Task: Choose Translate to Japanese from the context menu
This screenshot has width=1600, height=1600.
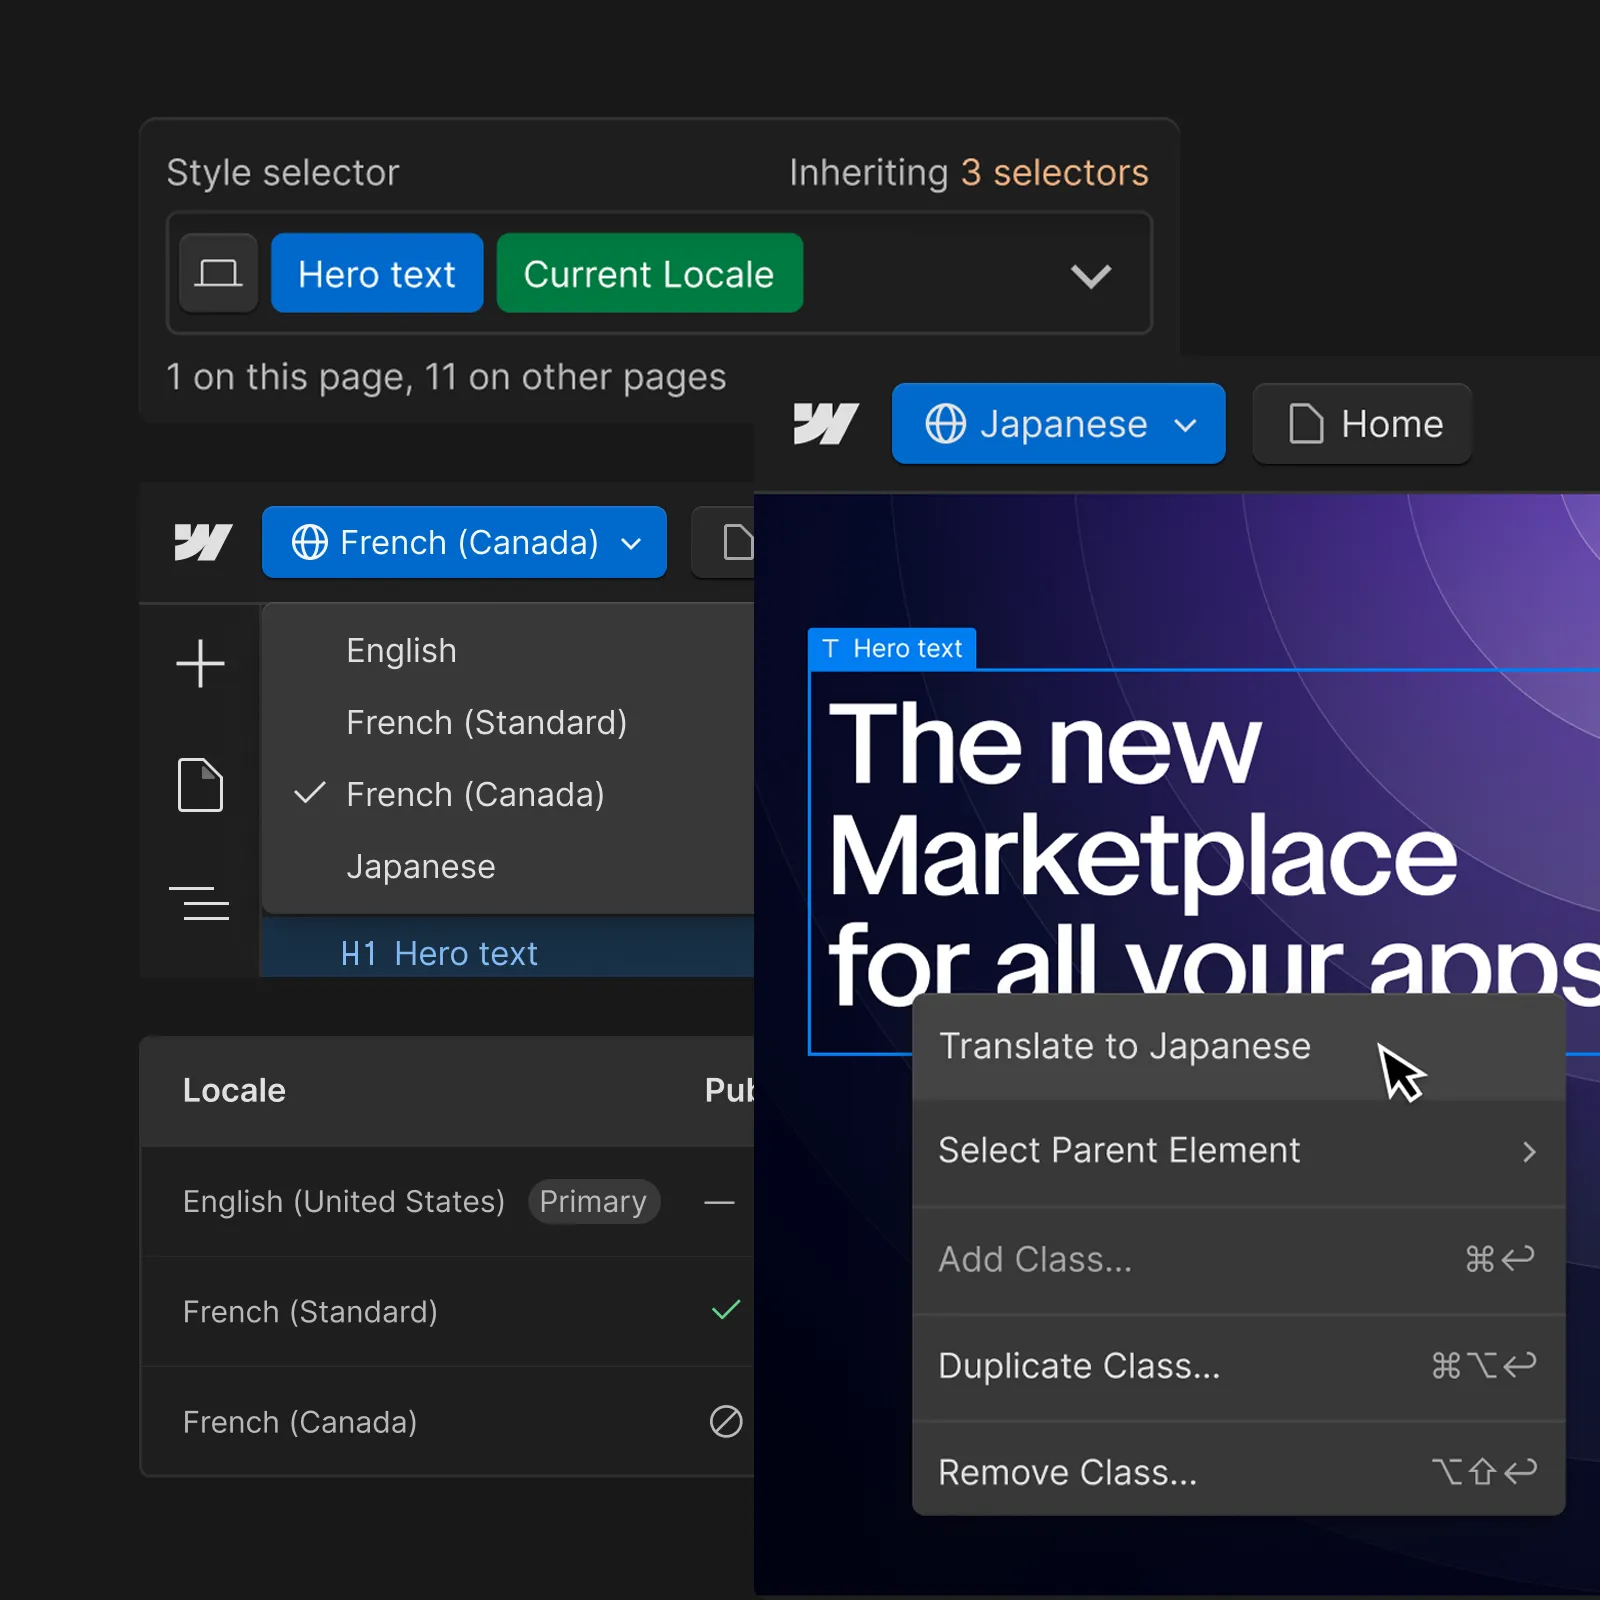Action: click(1124, 1046)
